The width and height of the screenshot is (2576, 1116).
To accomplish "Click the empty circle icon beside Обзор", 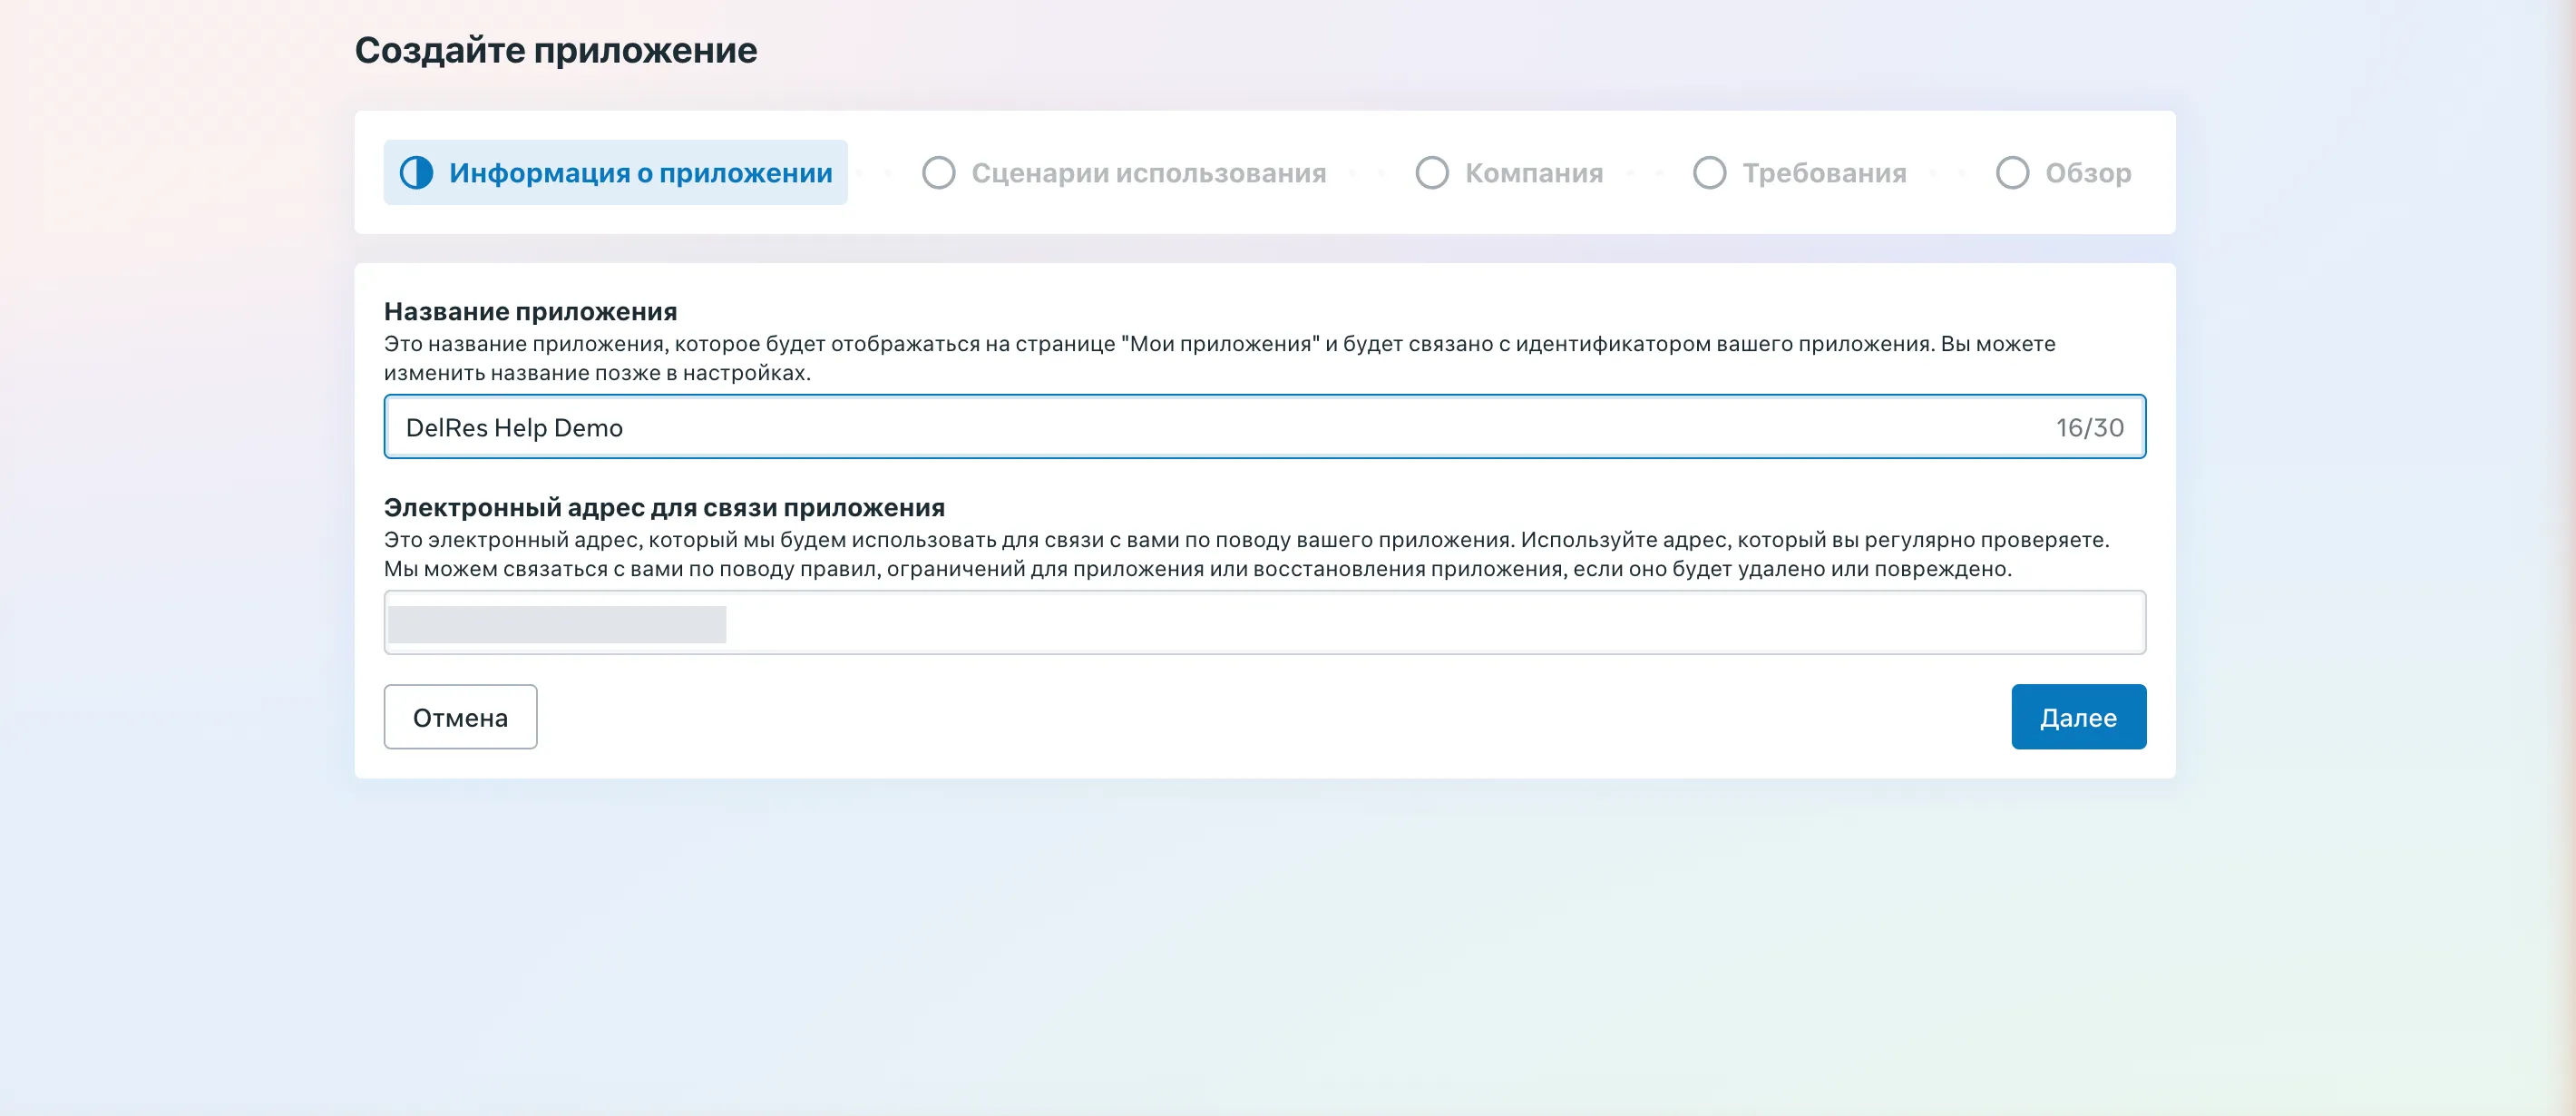I will [x=2012, y=173].
